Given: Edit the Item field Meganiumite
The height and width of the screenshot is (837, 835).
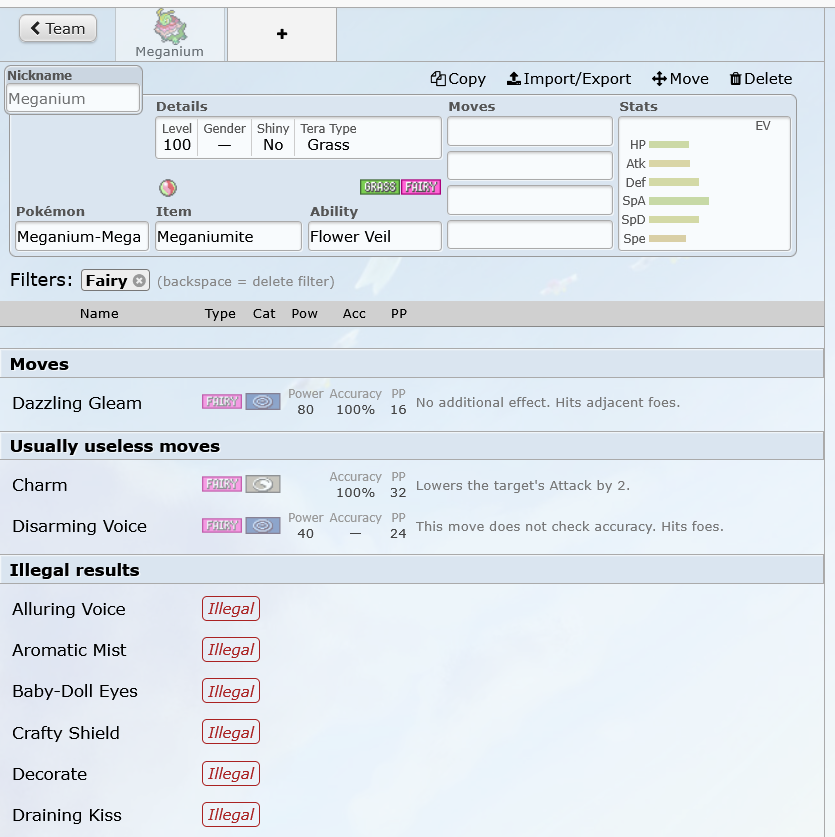Looking at the screenshot, I should 228,236.
